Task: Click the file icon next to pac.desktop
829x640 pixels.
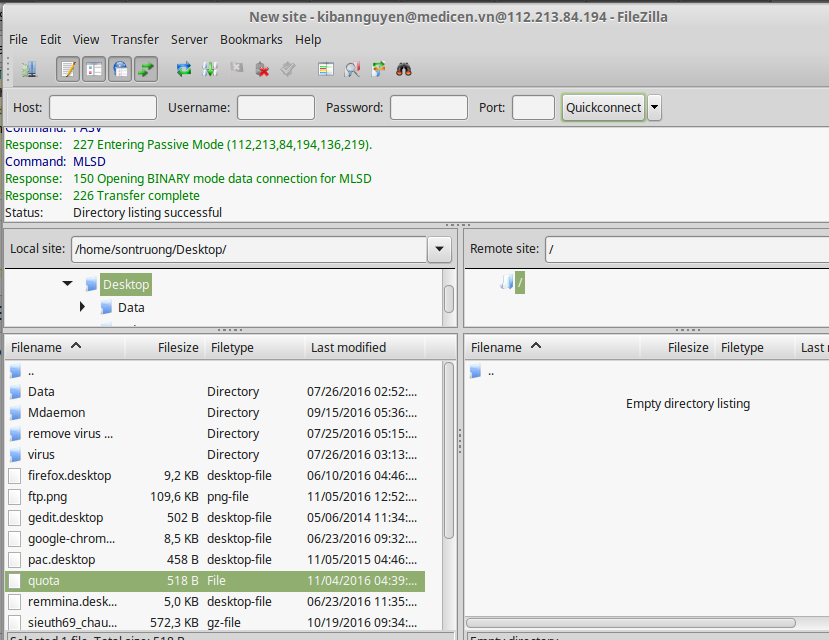Action: click(x=15, y=560)
